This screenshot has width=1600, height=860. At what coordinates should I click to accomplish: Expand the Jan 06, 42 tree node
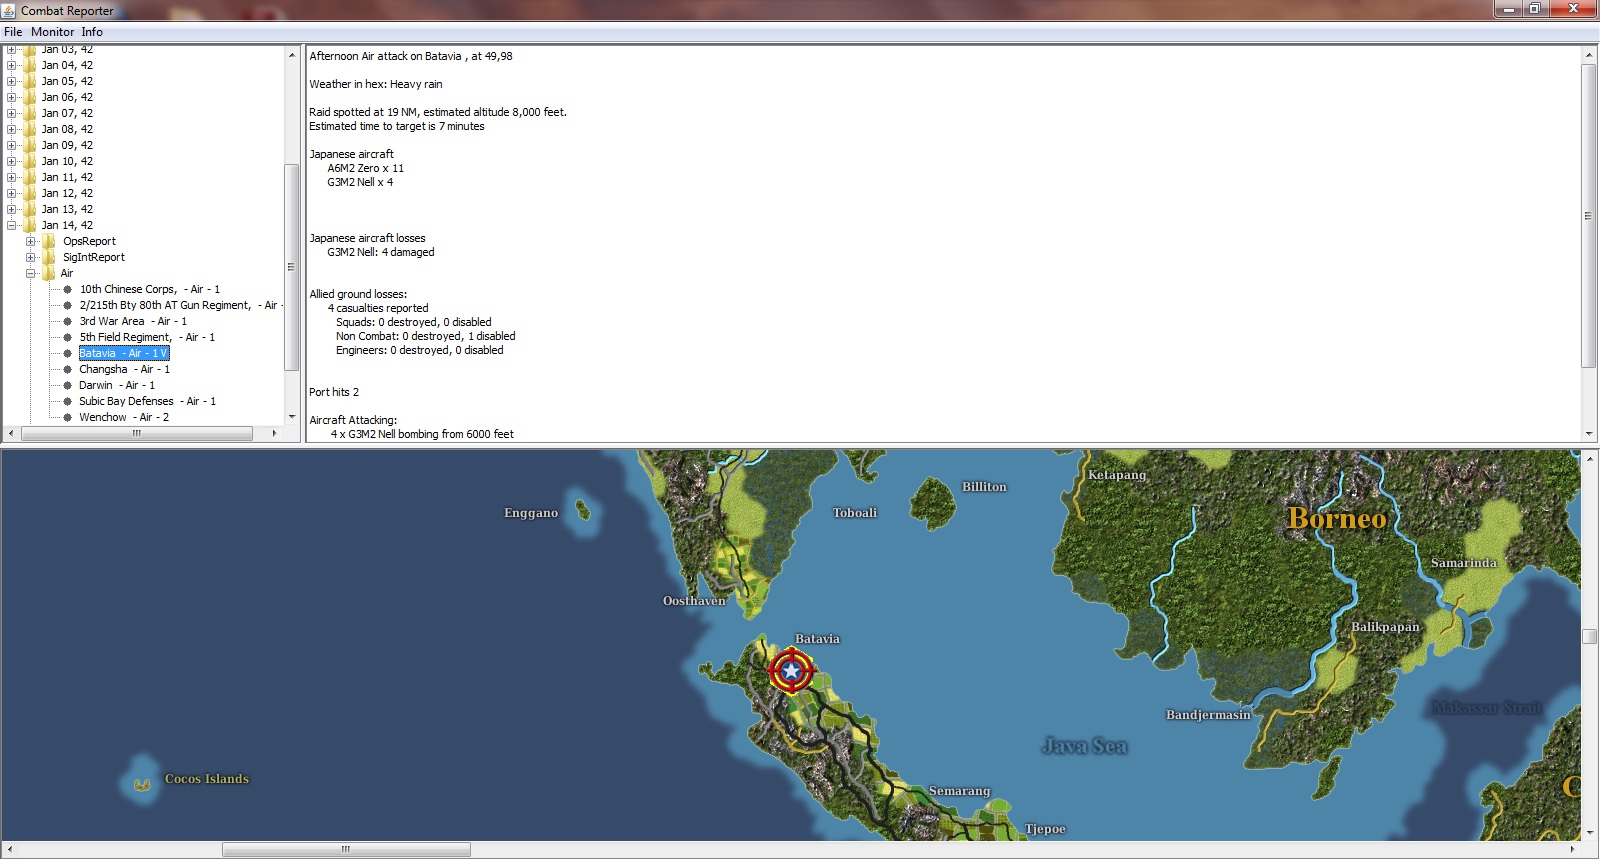[x=12, y=97]
